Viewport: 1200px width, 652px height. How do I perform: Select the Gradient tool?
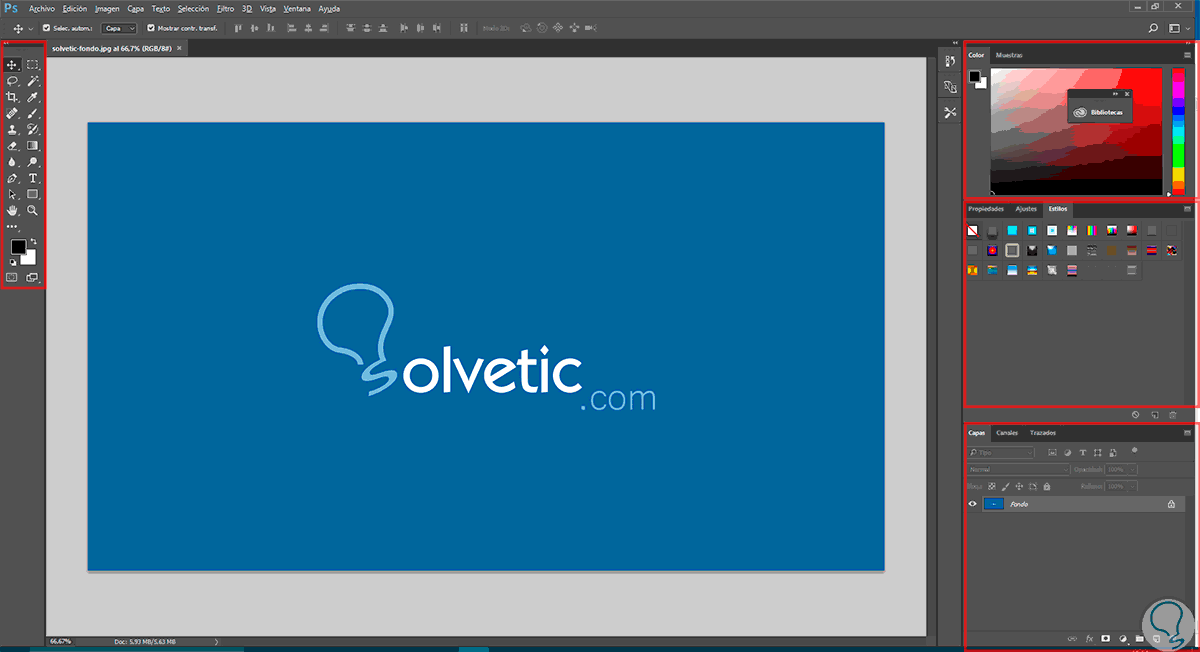[33, 145]
